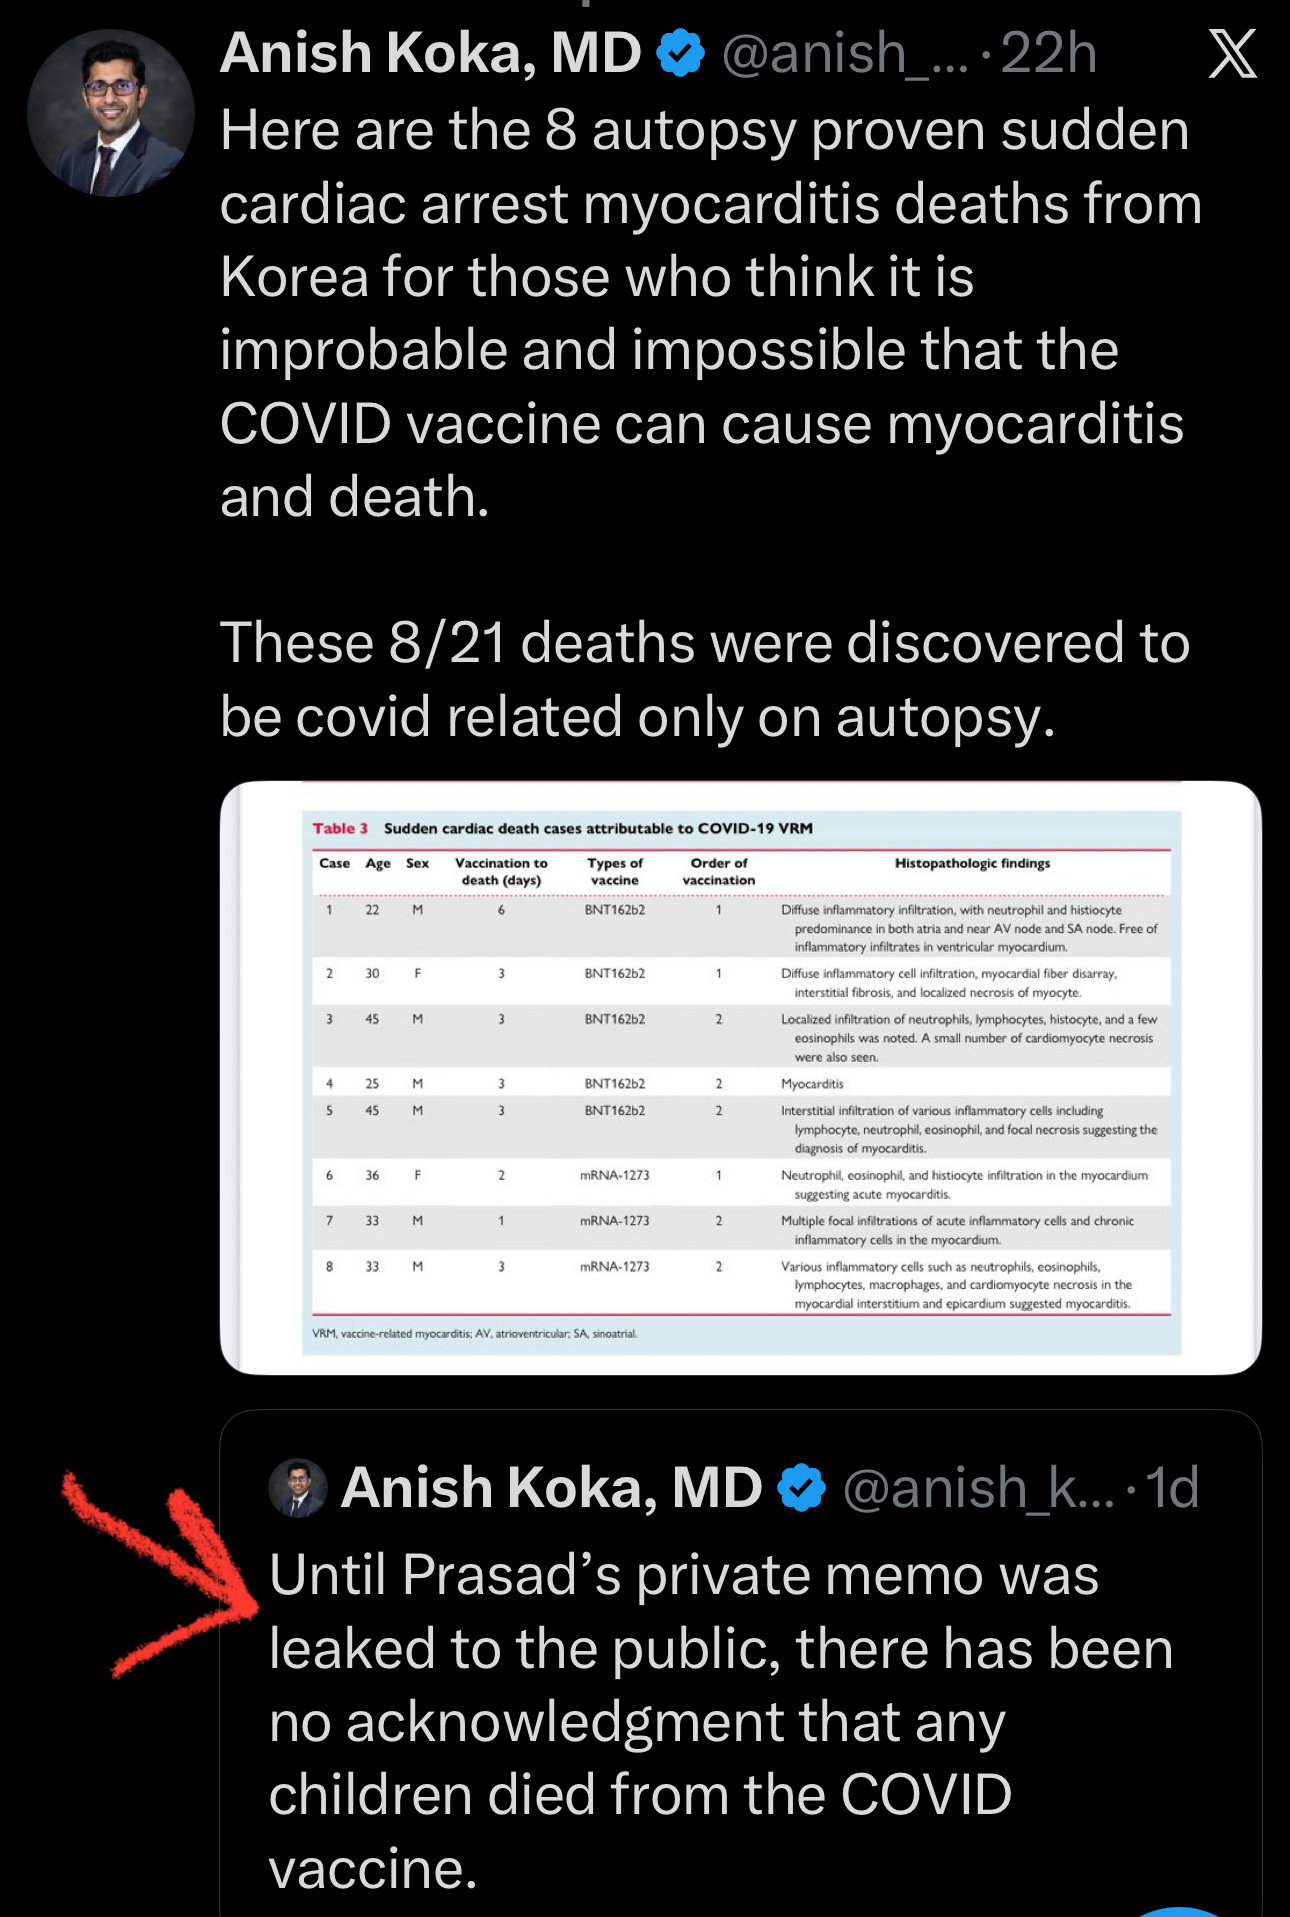The width and height of the screenshot is (1290, 1917).
Task: Click the small avatar in quoted tweet
Action: [x=298, y=1488]
